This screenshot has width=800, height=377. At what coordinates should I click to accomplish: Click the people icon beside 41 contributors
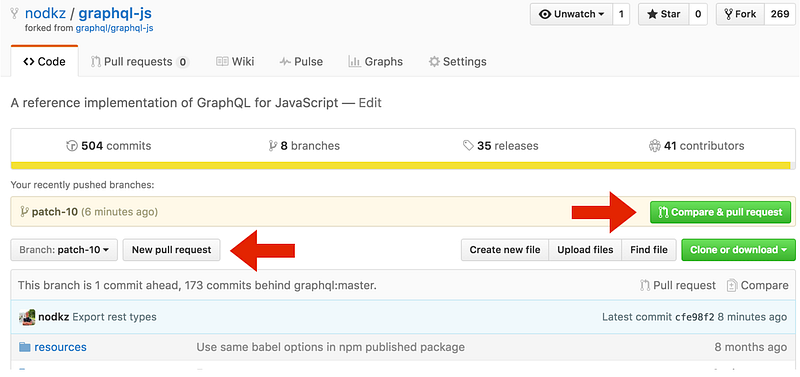point(655,146)
